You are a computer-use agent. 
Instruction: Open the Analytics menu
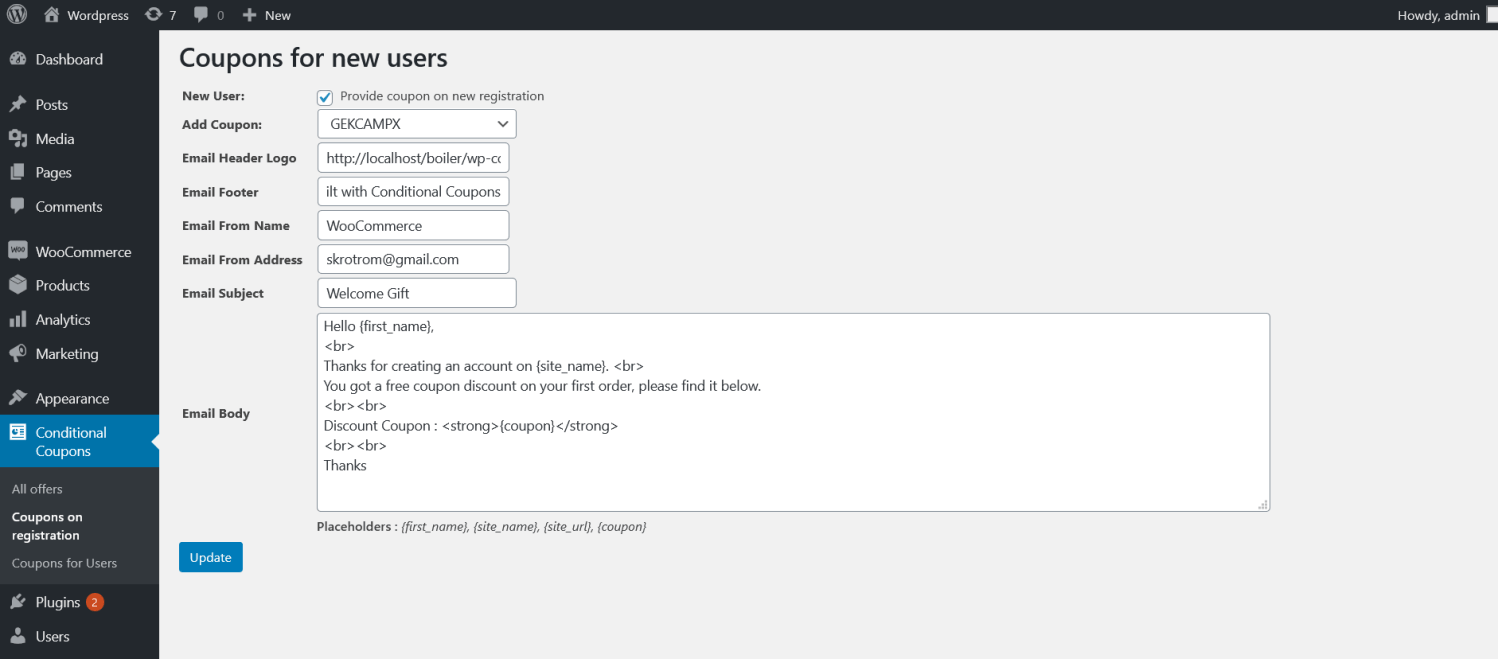pos(63,319)
